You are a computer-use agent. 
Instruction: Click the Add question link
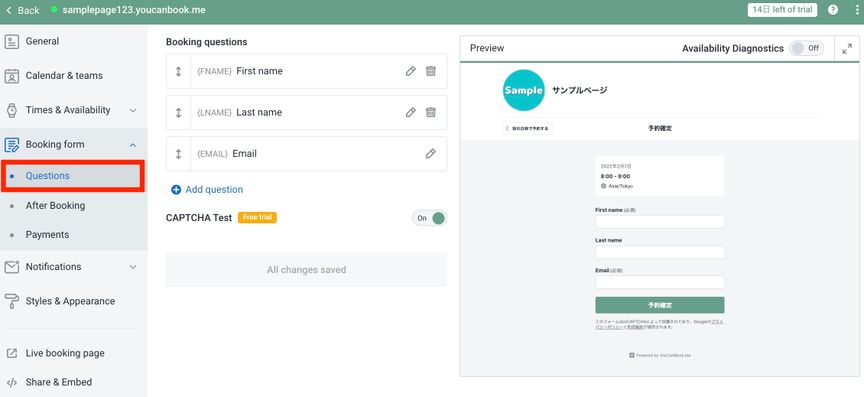[207, 190]
